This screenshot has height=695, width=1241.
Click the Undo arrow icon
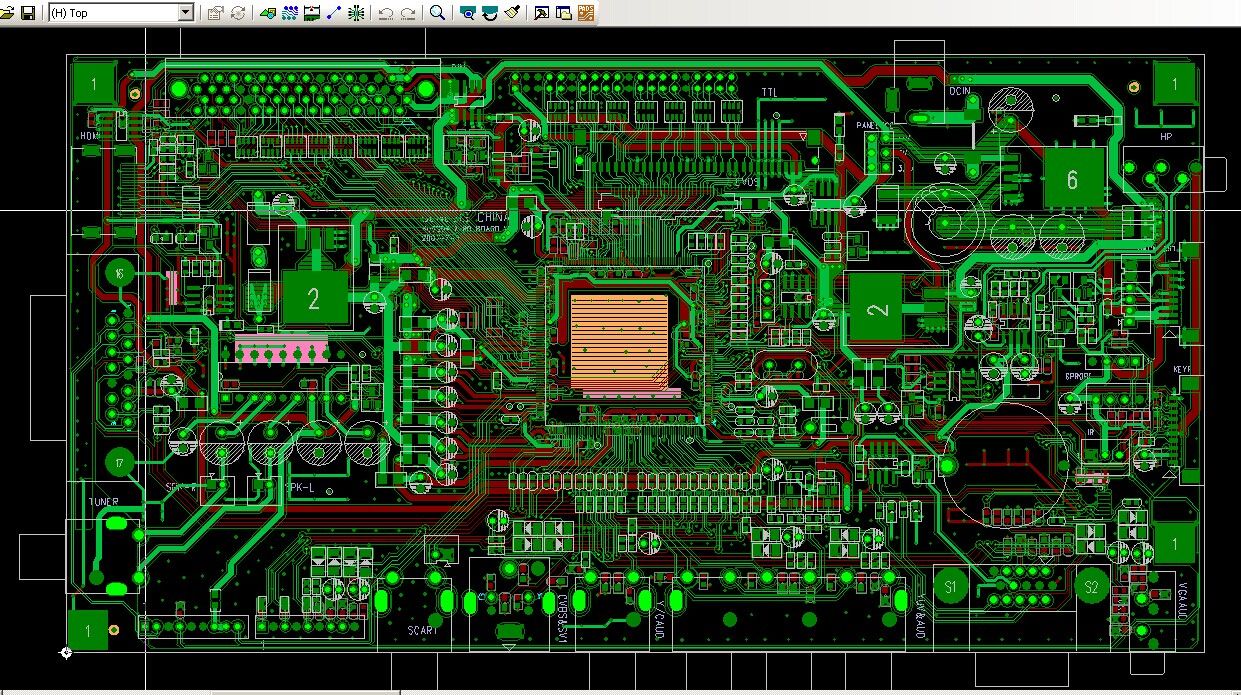click(386, 13)
